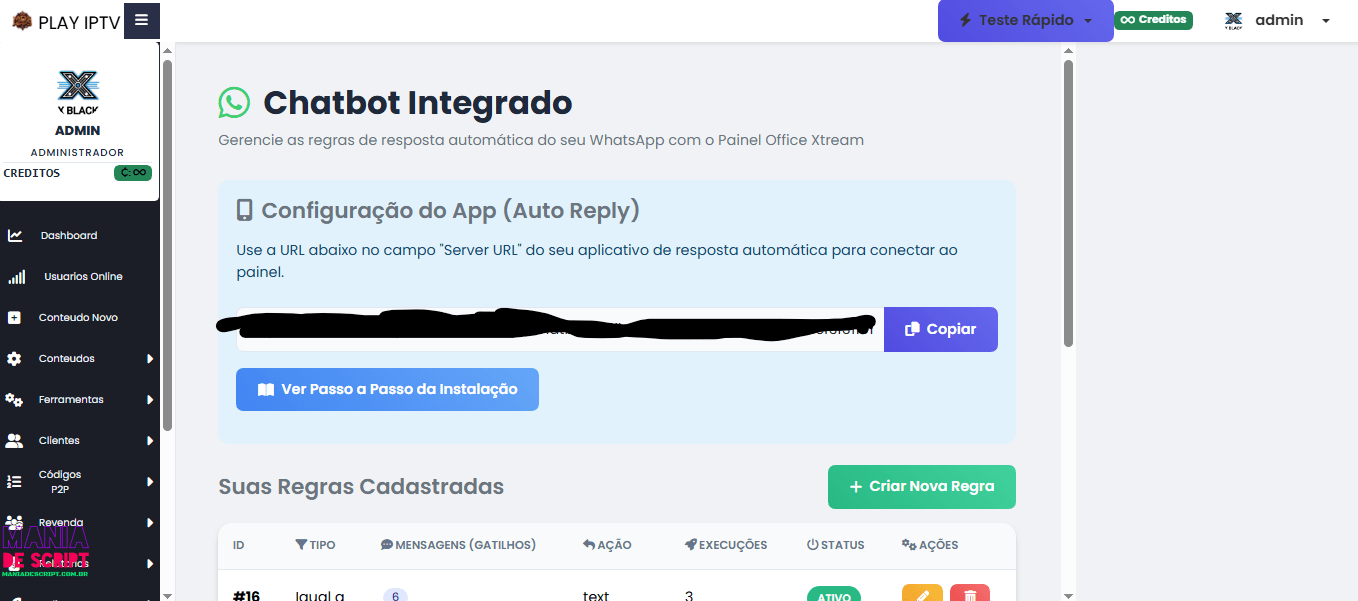Image resolution: width=1358 pixels, height=601 pixels.
Task: Open Usuarios Online in the sidebar
Action: (83, 277)
